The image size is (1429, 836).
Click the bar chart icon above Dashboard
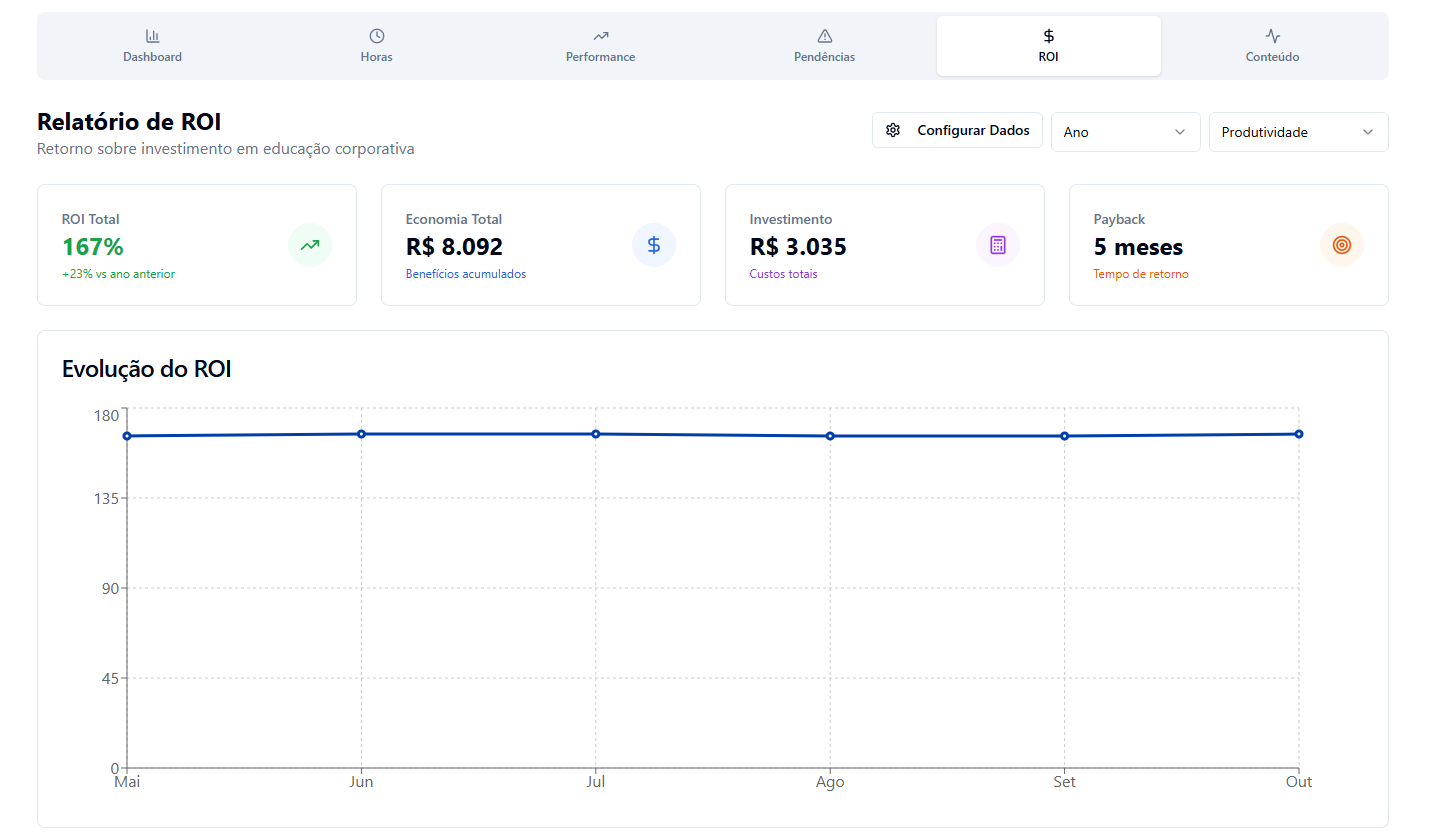tap(152, 36)
